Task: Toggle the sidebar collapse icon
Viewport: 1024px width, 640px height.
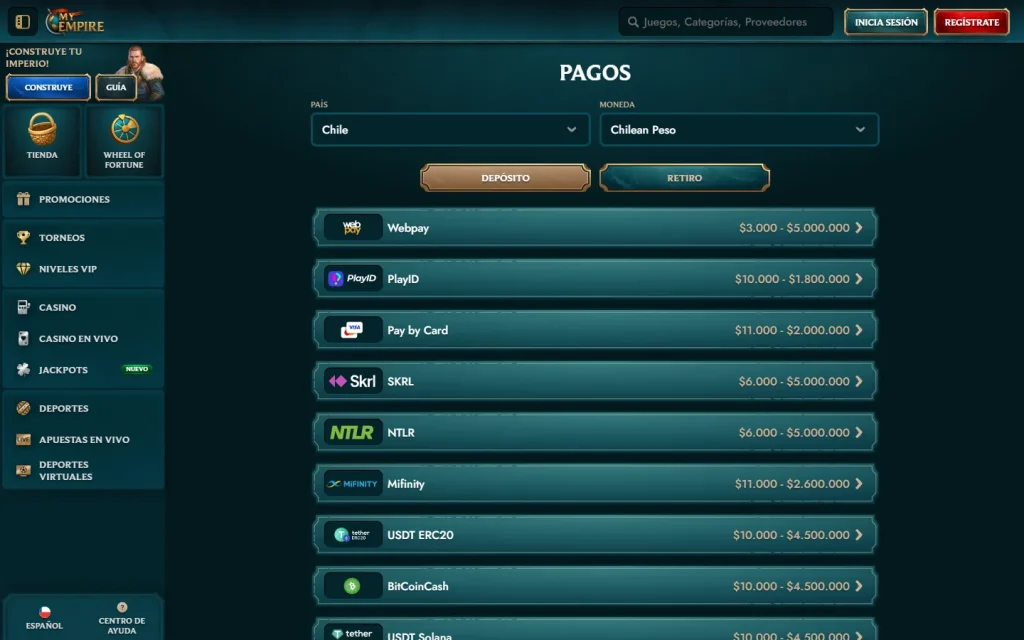Action: pyautogui.click(x=22, y=22)
